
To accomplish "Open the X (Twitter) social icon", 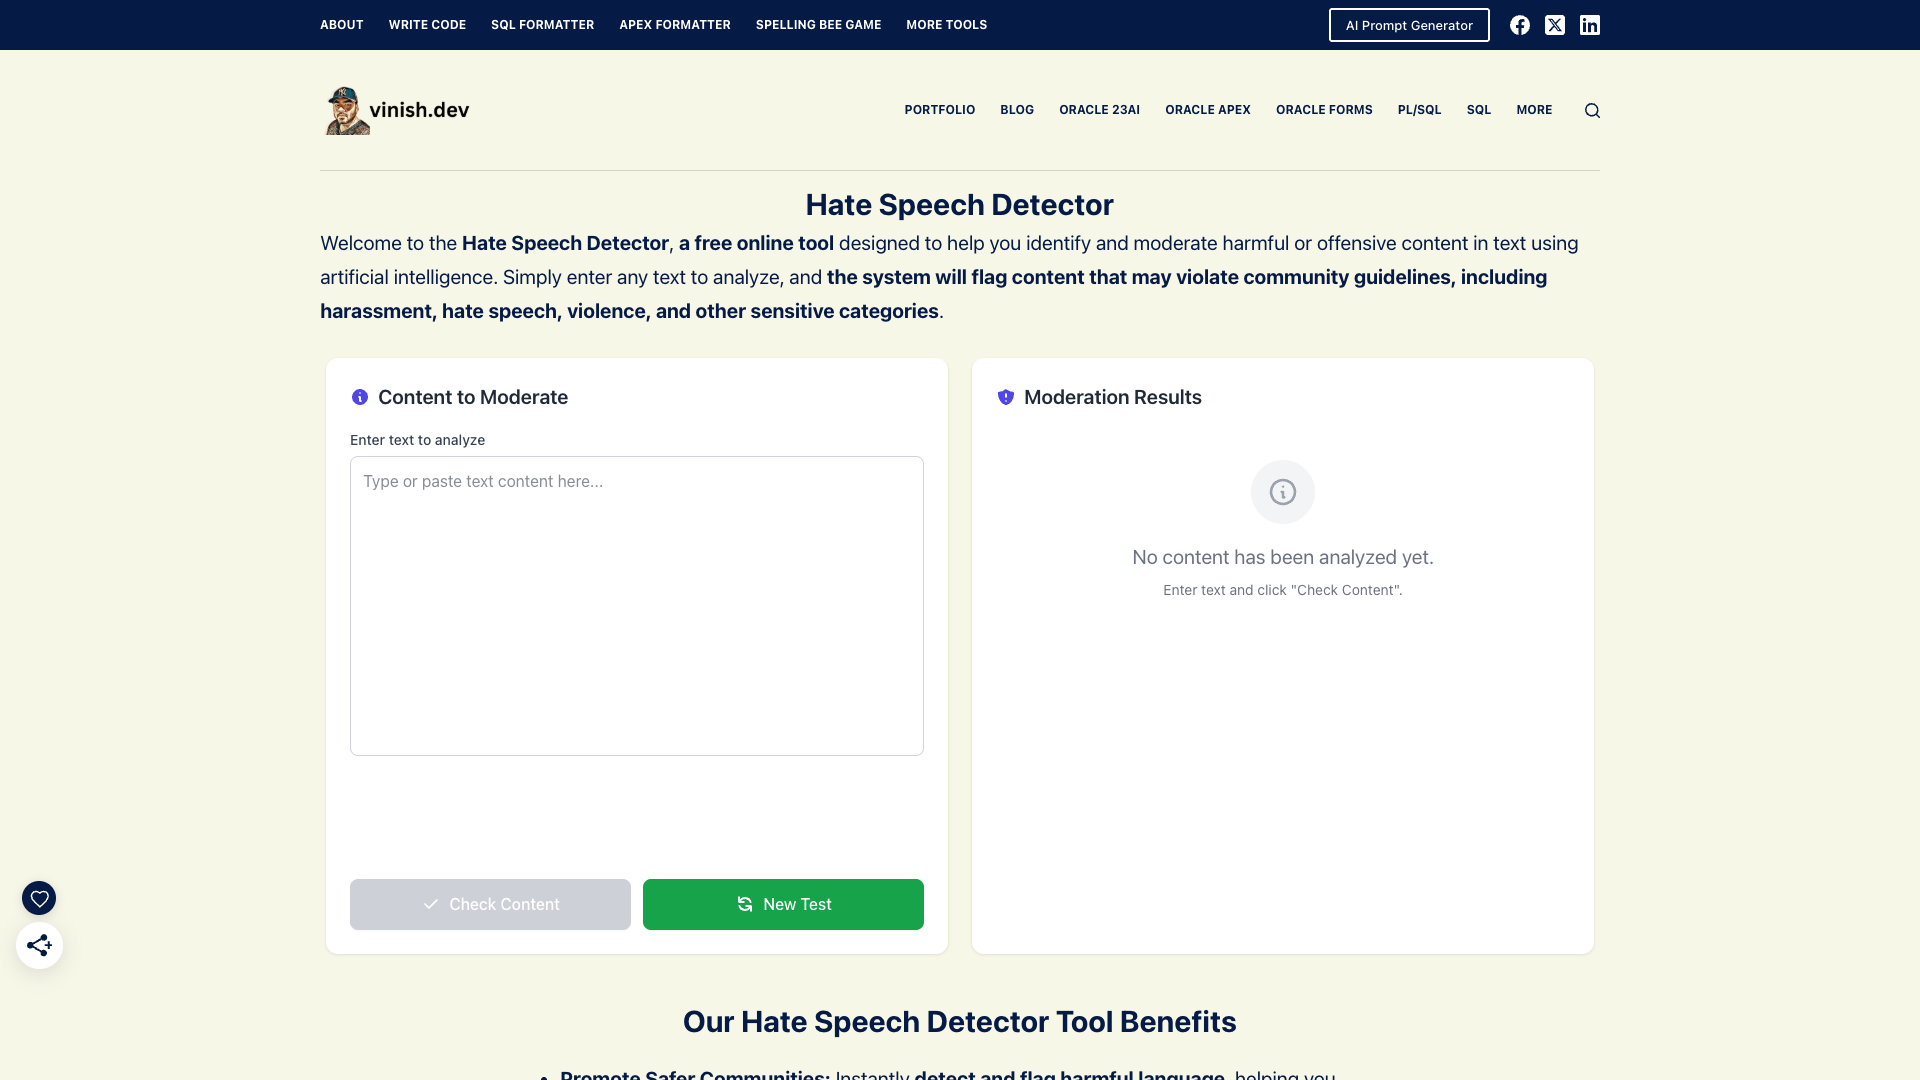I will [1554, 25].
